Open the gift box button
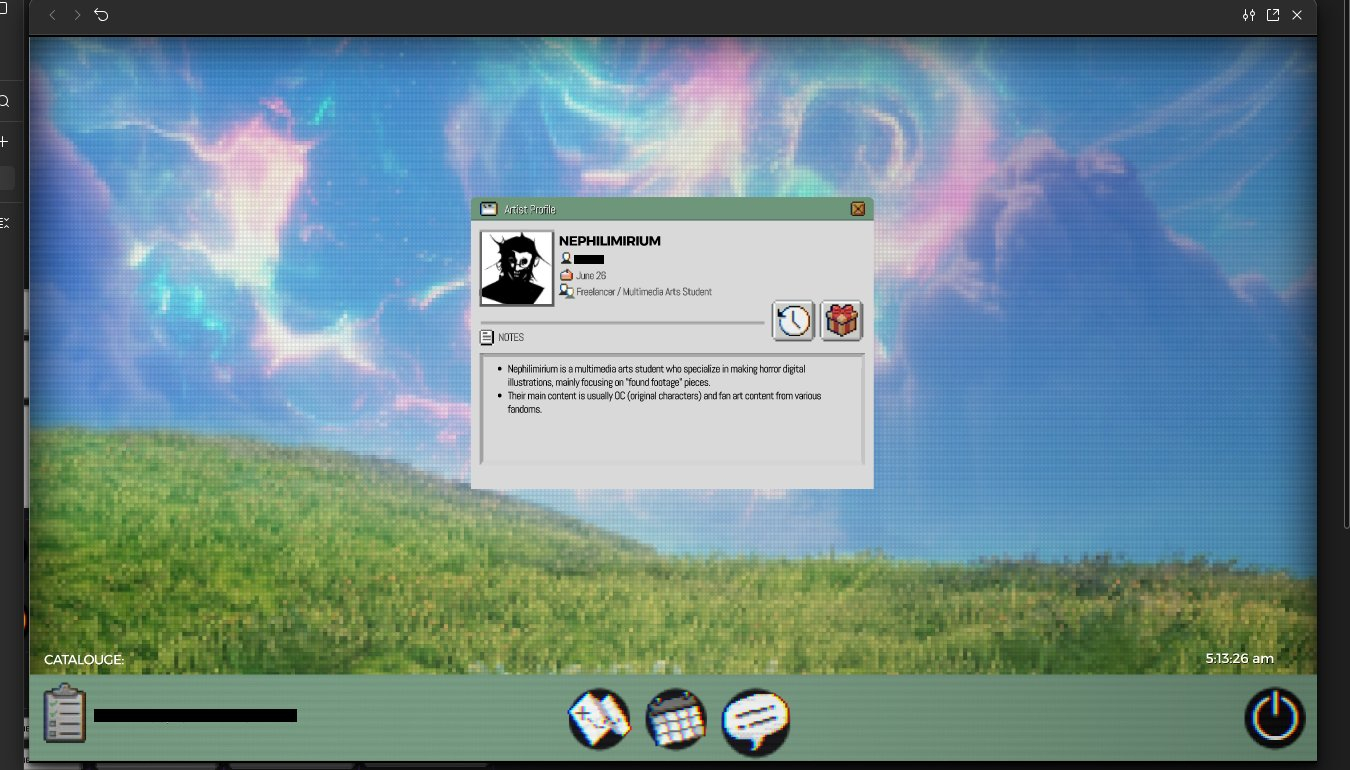This screenshot has width=1350, height=770. click(842, 321)
